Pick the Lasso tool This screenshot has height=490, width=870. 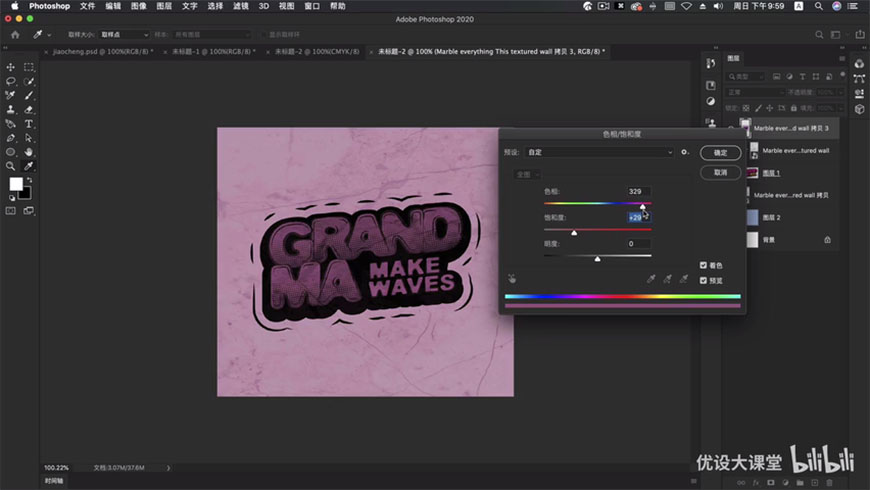11,81
